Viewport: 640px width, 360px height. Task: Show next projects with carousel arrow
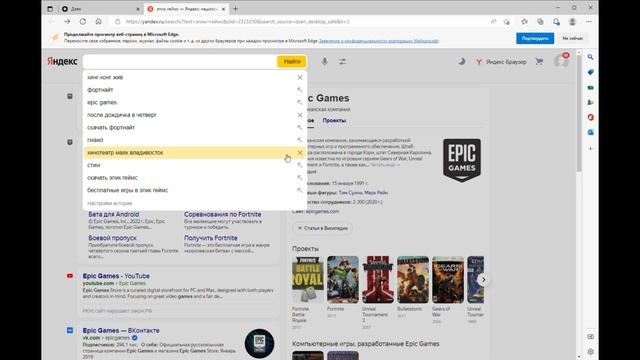click(x=483, y=280)
